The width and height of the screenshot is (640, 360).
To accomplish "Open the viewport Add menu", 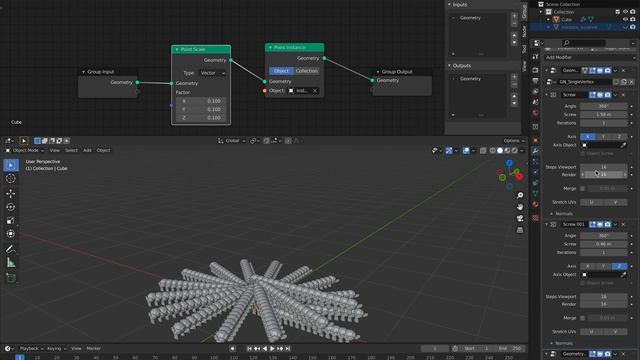I will [87, 151].
